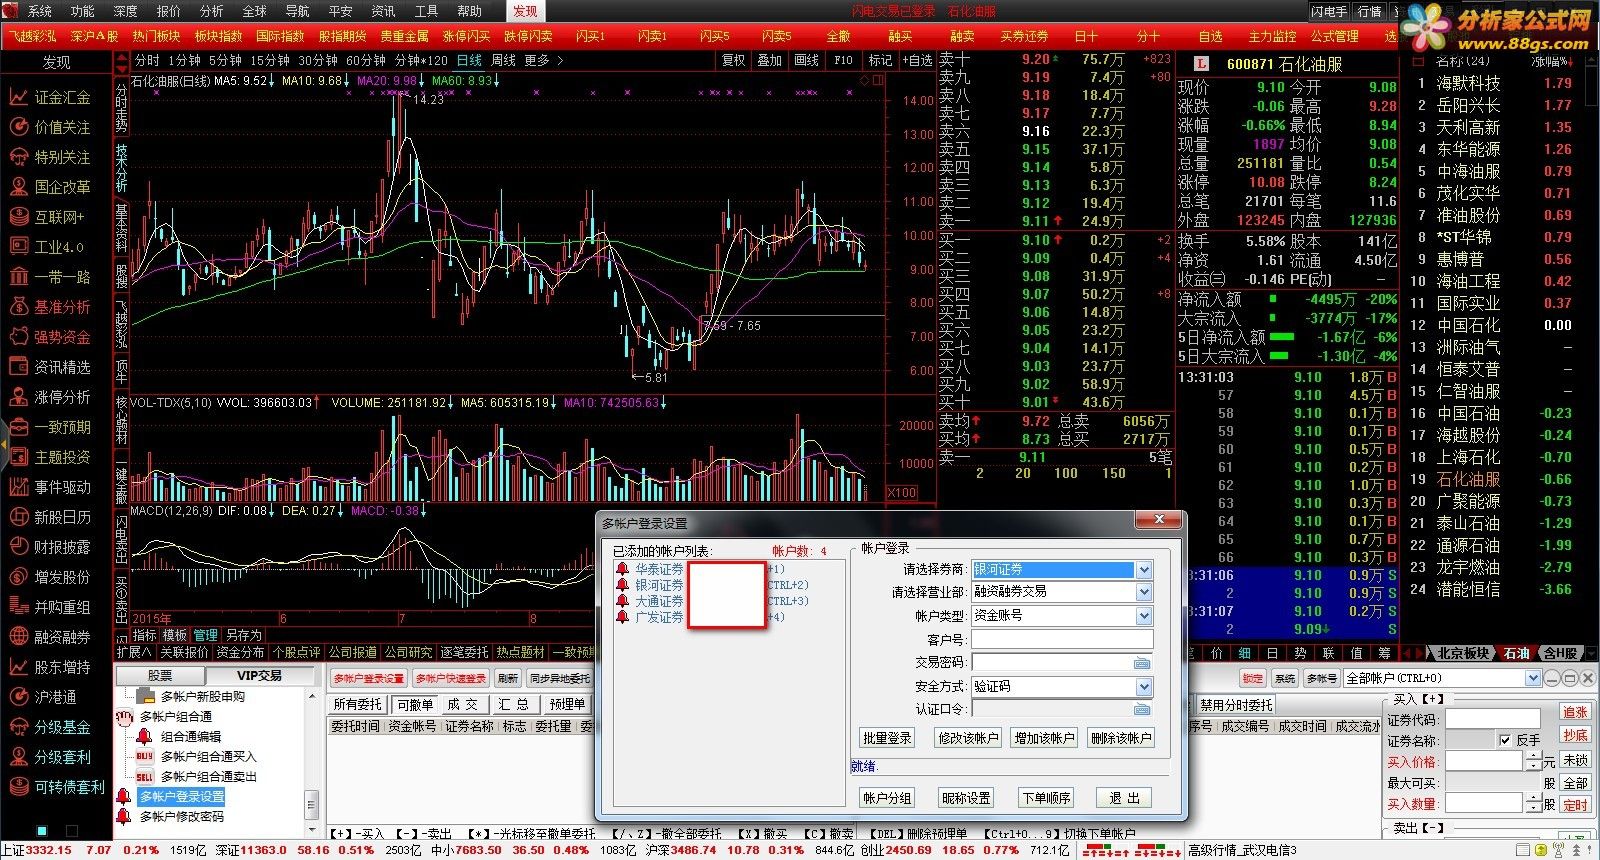
Task: Switch to the dark page indicator square
Action: pos(71,831)
